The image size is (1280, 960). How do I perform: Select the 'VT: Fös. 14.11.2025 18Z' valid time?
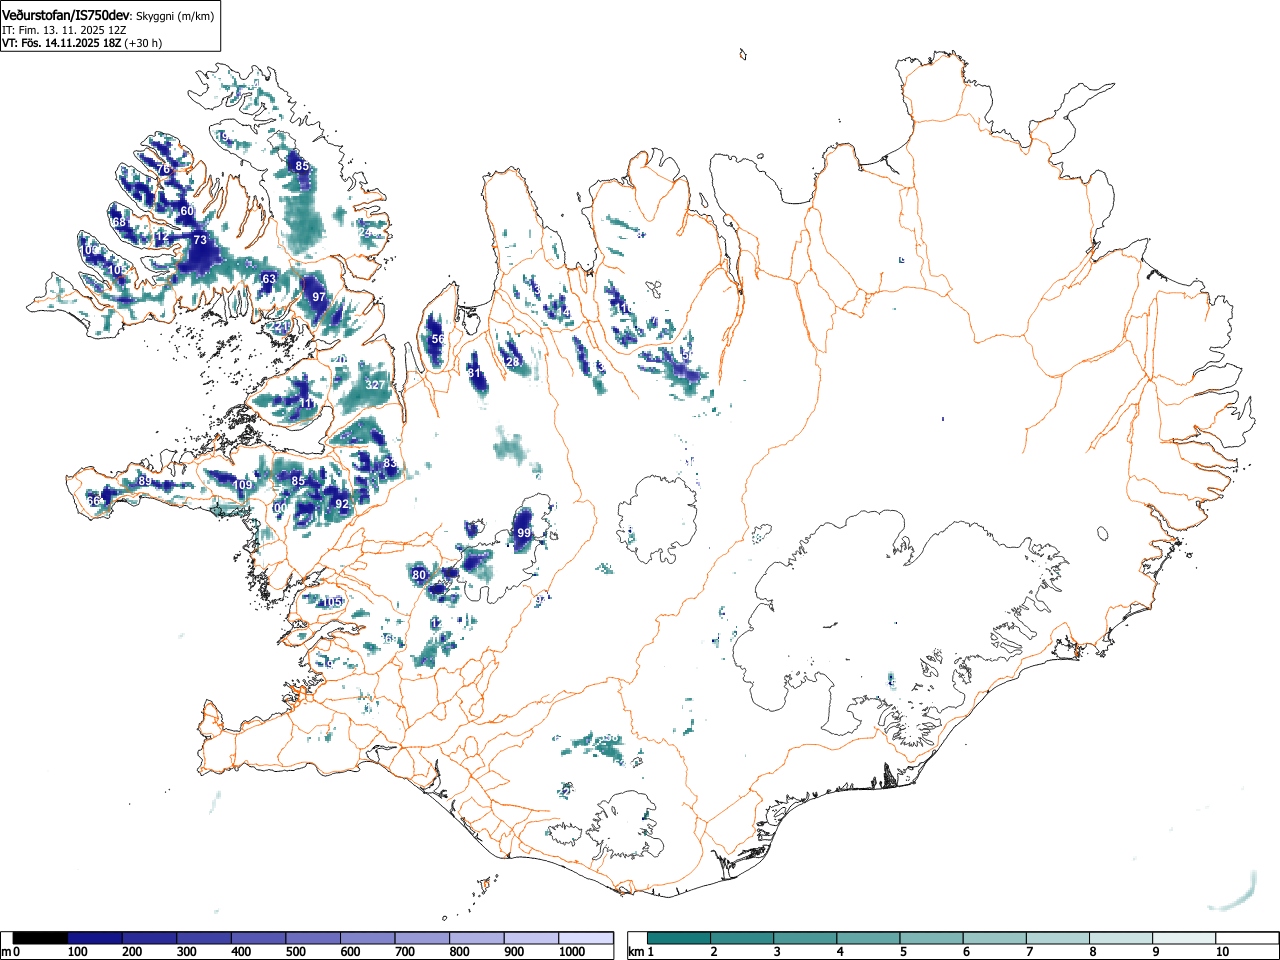[x=62, y=43]
